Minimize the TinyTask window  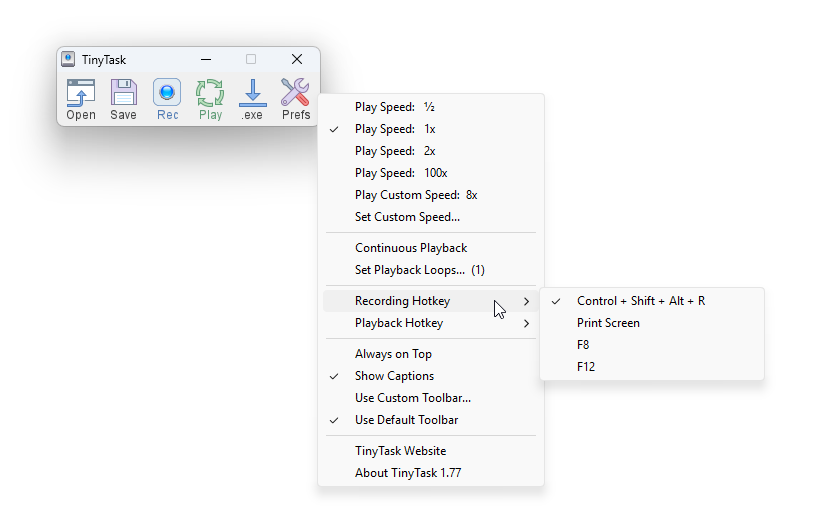coord(206,59)
